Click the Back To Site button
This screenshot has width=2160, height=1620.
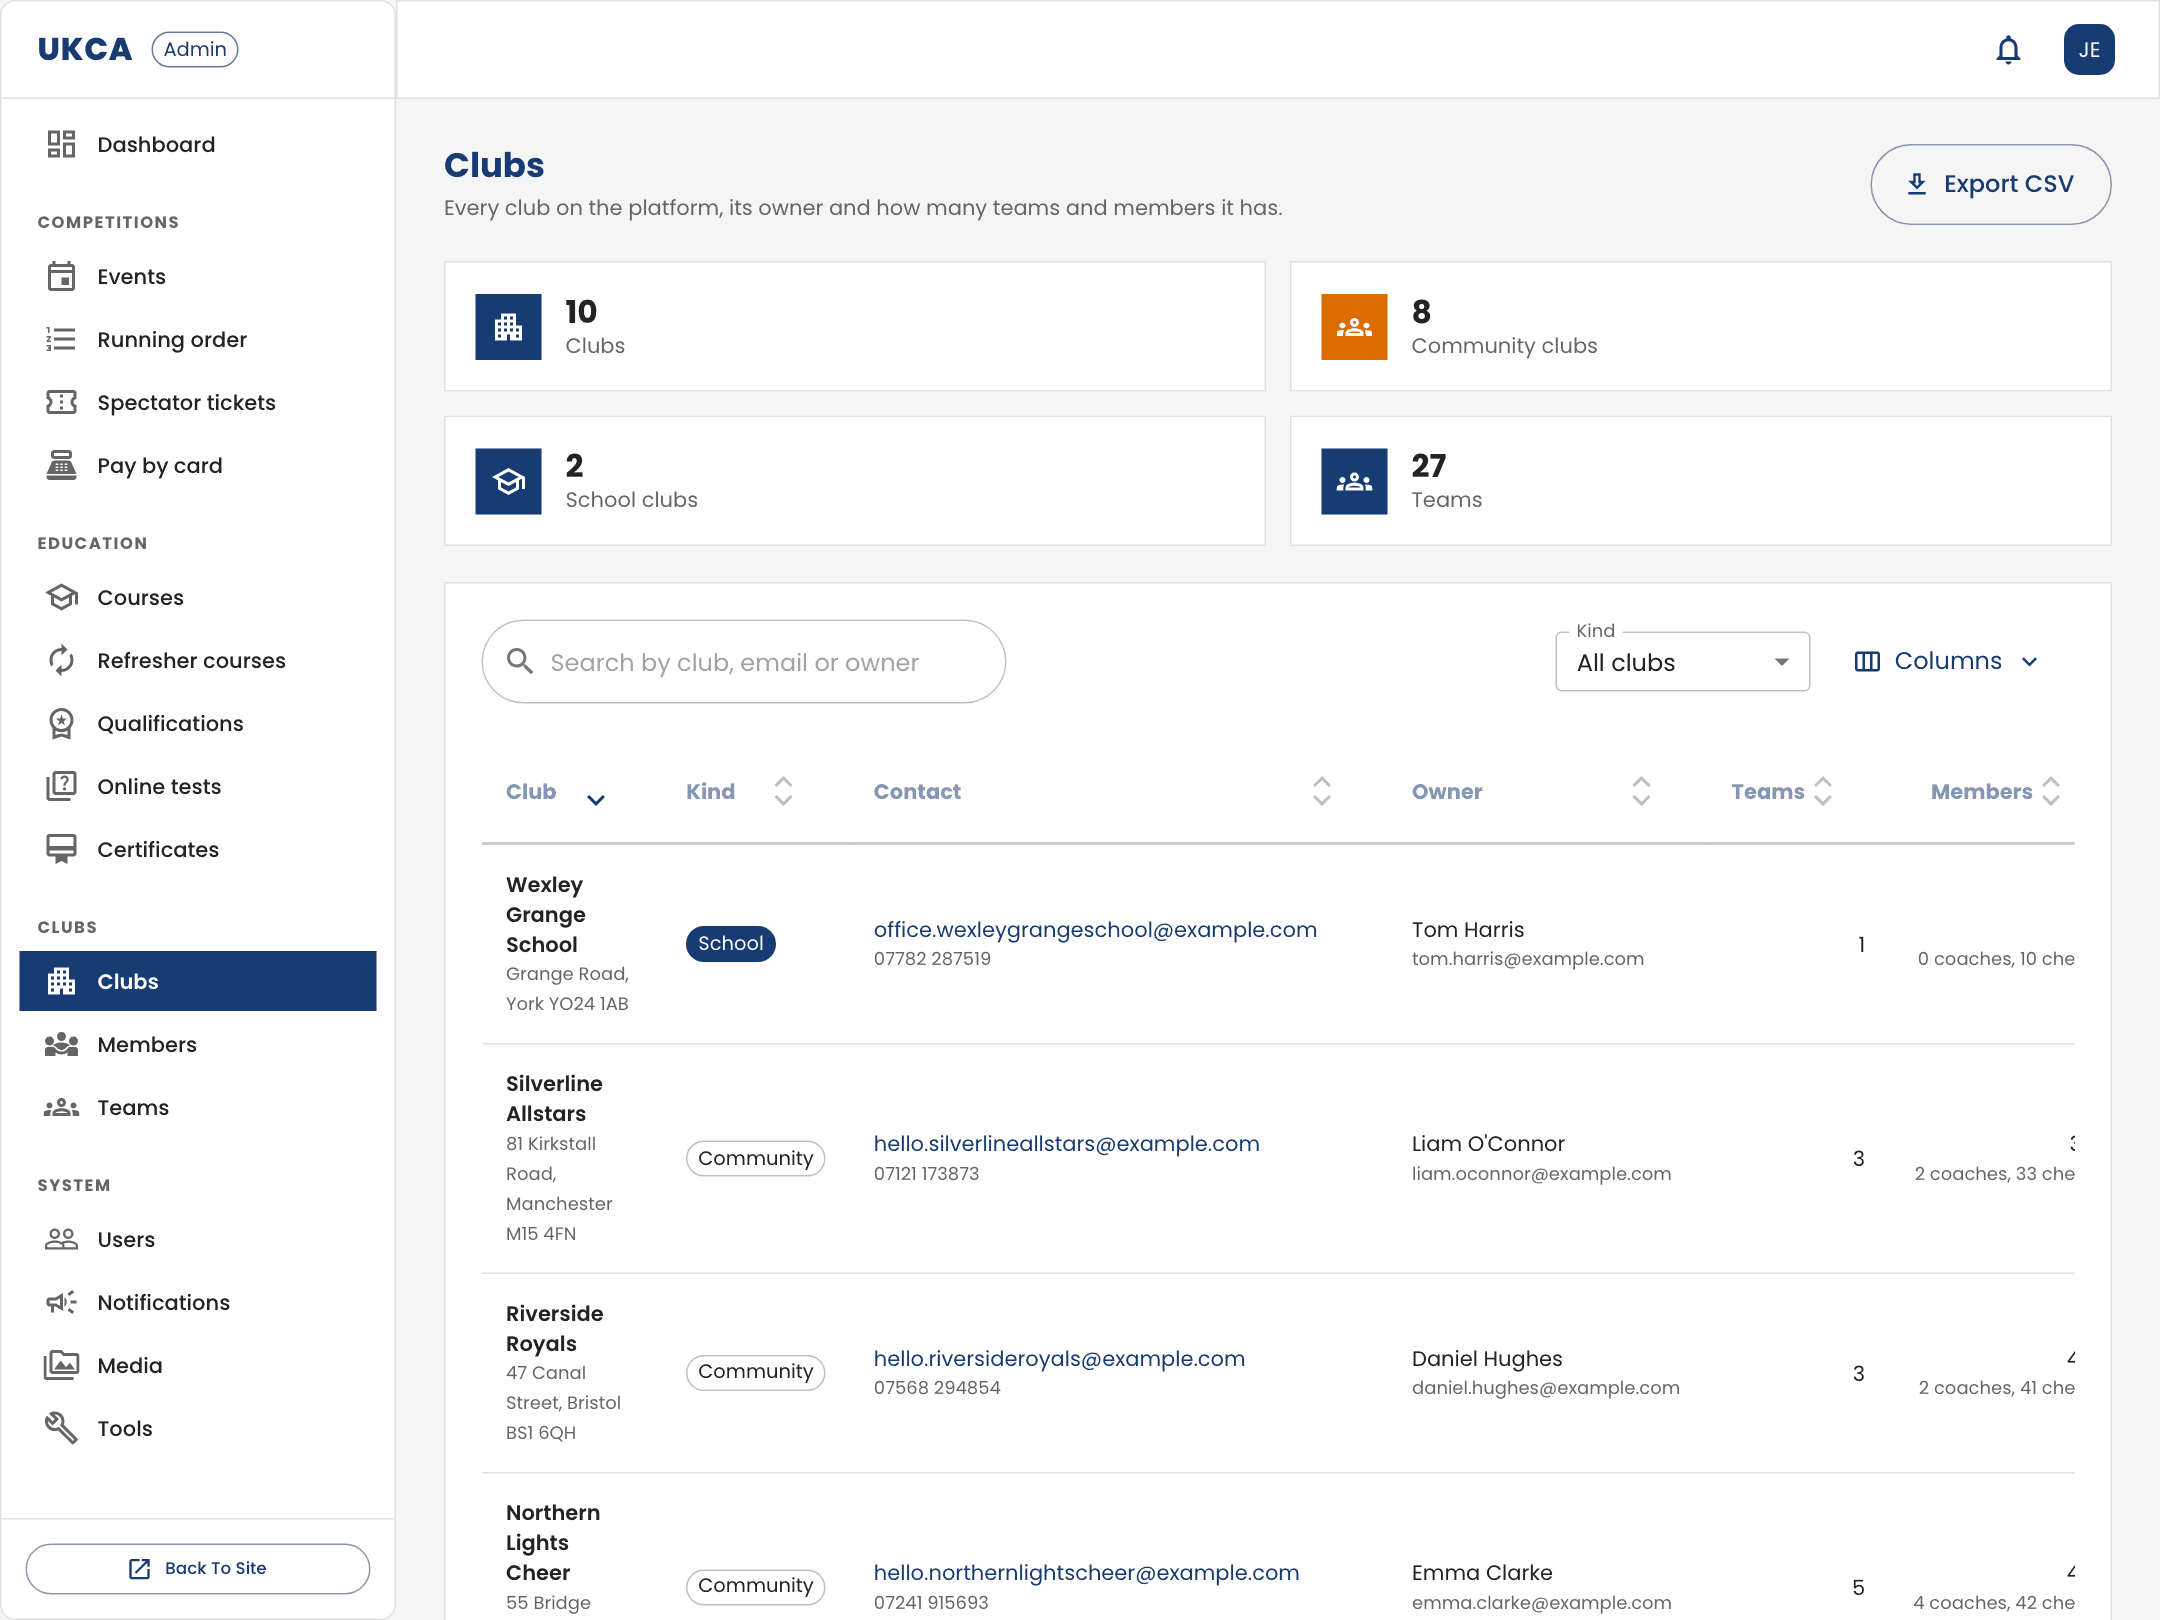(x=198, y=1568)
